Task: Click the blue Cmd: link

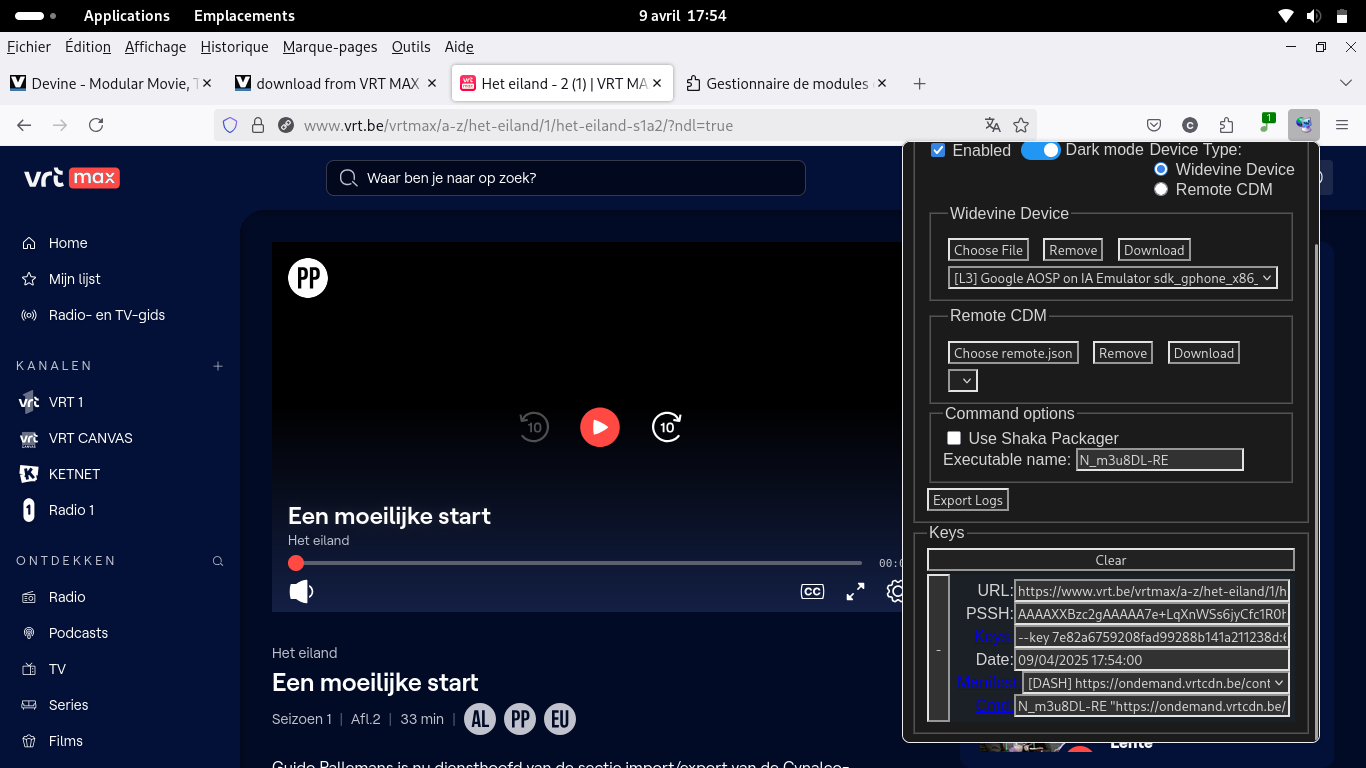Action: point(994,706)
